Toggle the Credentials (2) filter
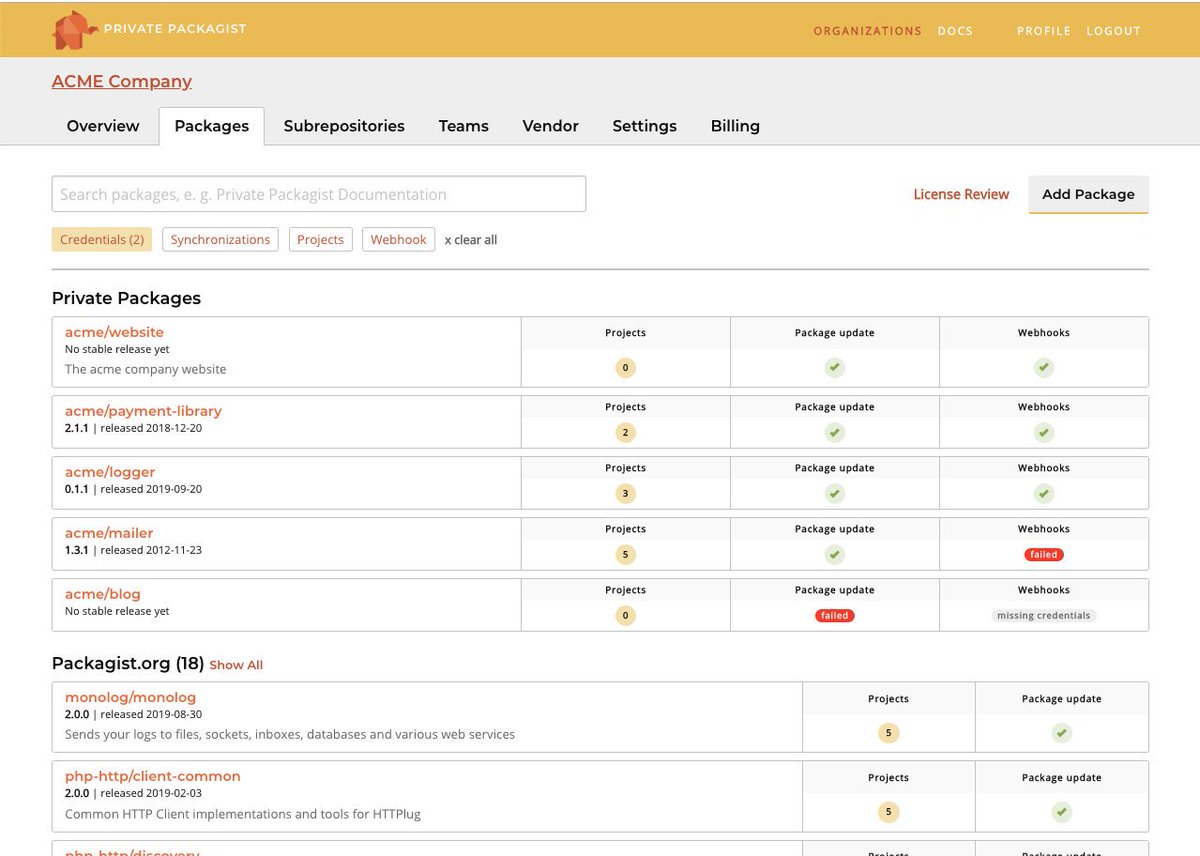The height and width of the screenshot is (856, 1200). click(x=102, y=240)
